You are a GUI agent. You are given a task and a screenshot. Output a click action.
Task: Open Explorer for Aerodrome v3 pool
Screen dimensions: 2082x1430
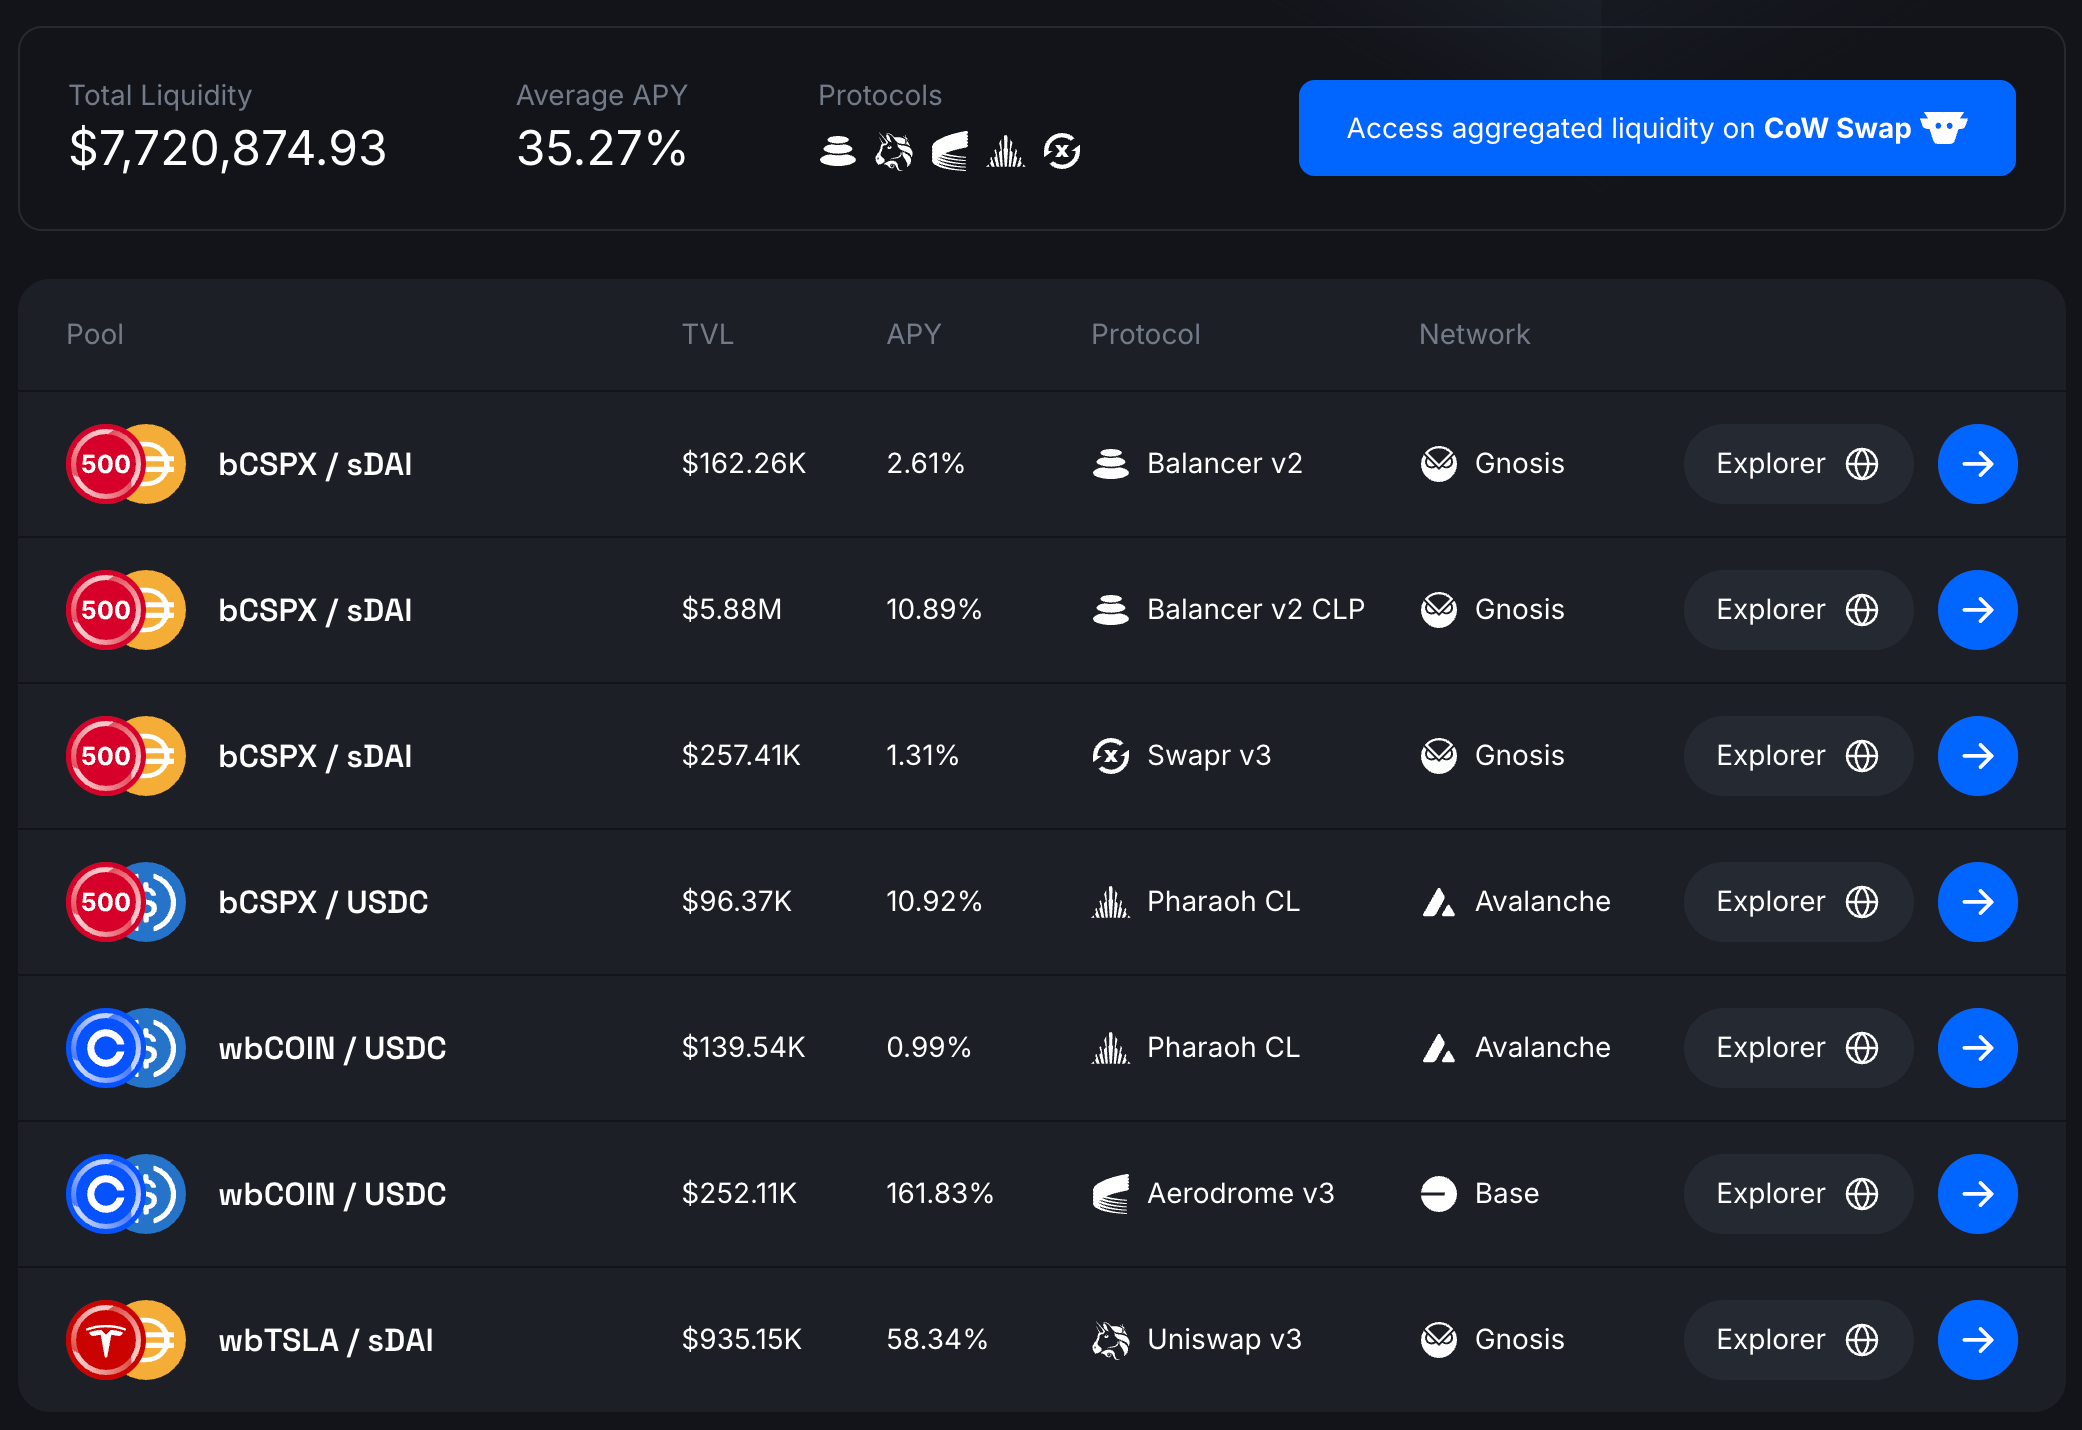(x=1798, y=1194)
